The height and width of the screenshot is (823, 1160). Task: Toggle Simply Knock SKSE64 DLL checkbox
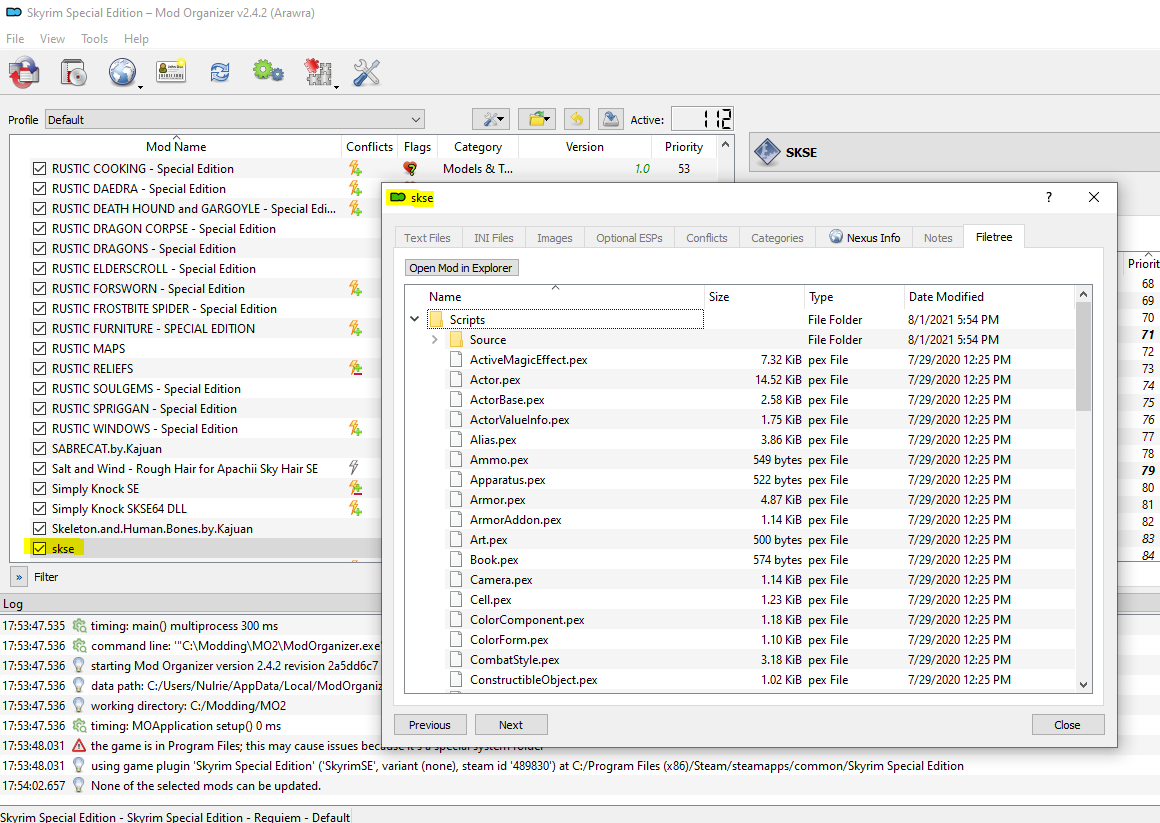40,508
